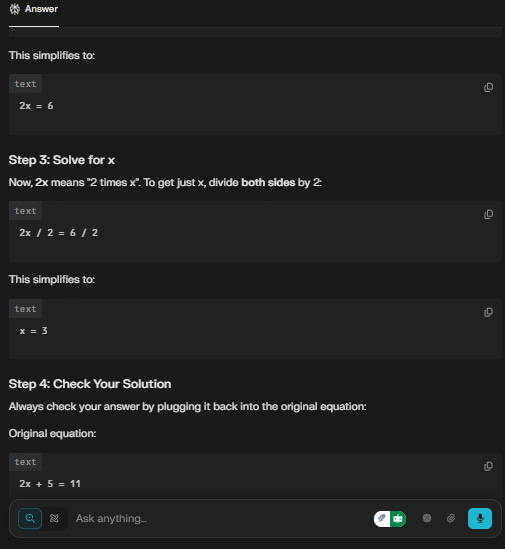Click the 'text' label above x = 3

point(25,309)
